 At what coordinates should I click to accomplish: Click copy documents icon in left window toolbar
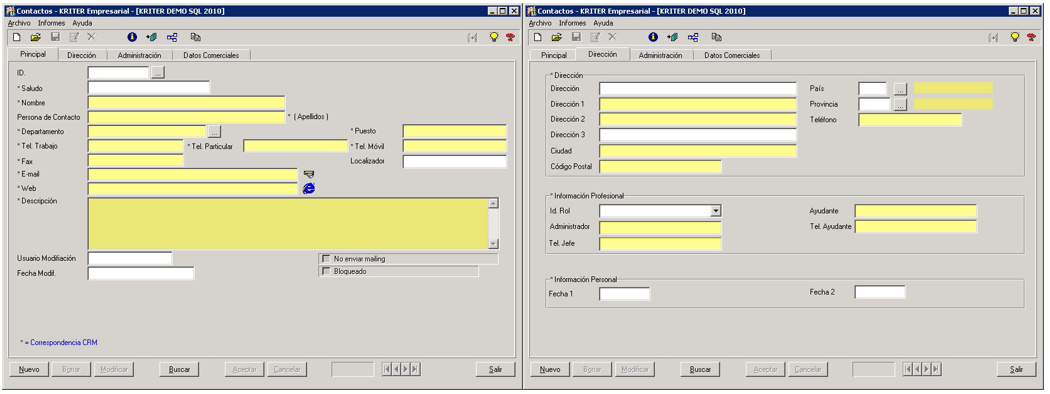pos(196,38)
